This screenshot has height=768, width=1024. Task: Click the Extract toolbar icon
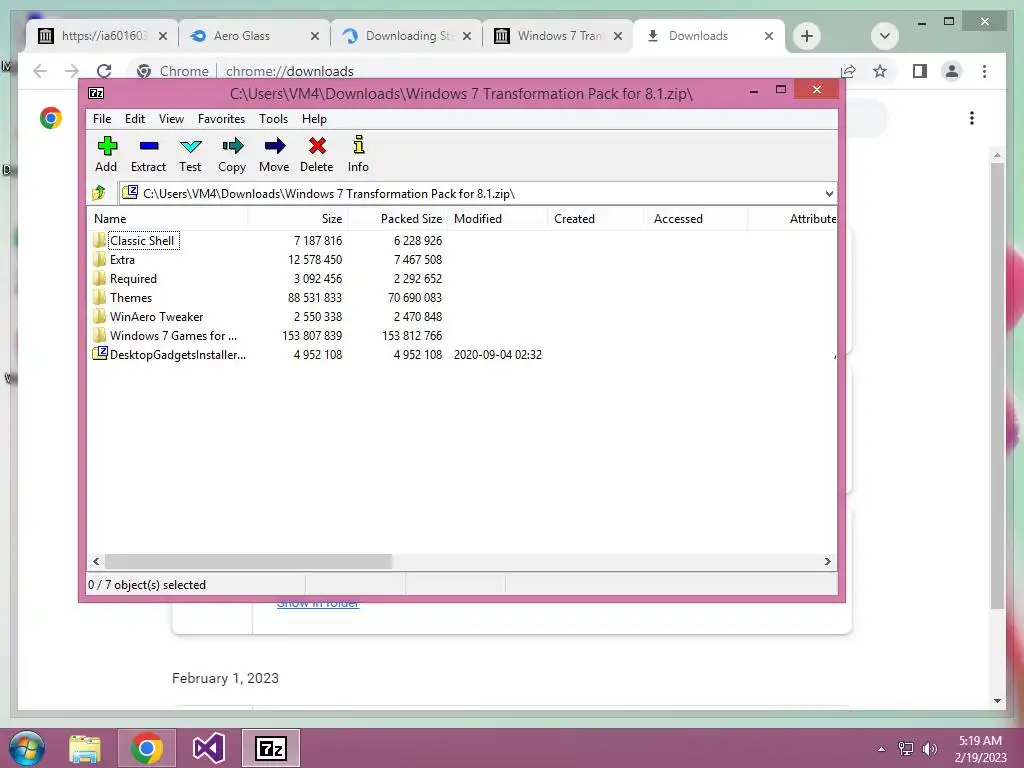click(149, 146)
